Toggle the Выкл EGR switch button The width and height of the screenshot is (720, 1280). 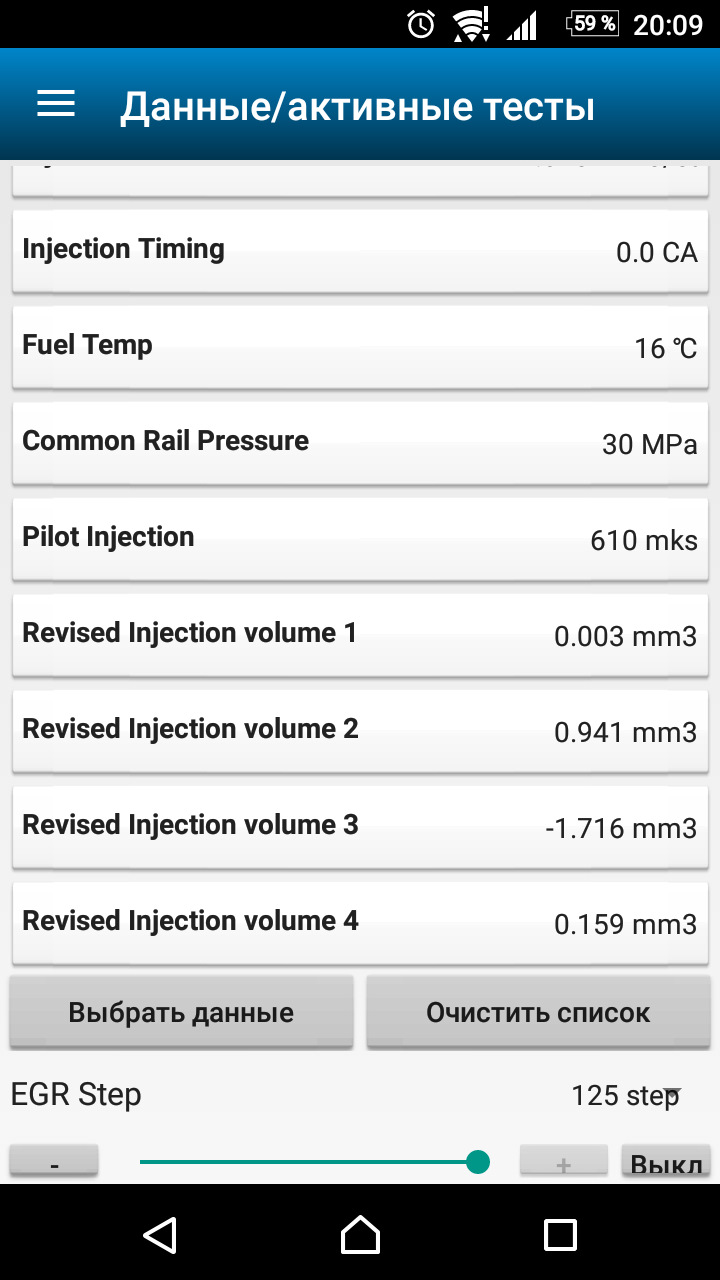click(665, 1163)
